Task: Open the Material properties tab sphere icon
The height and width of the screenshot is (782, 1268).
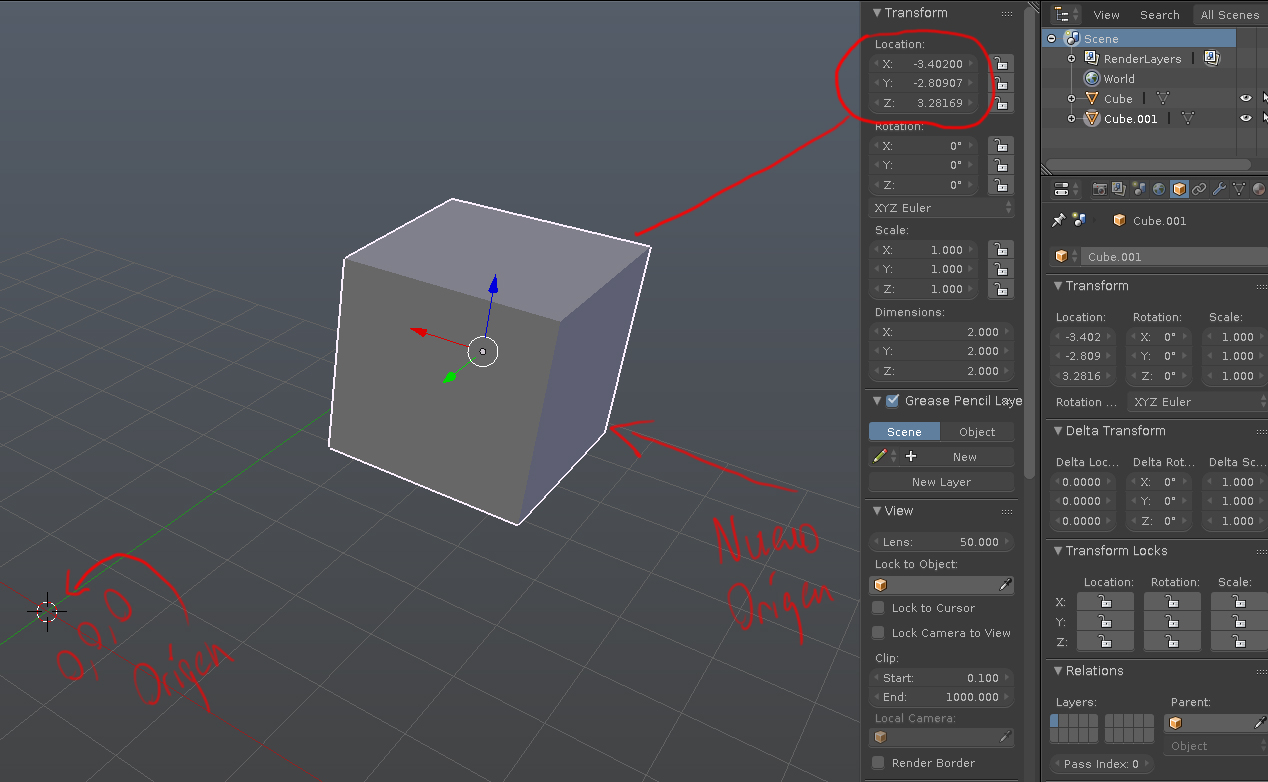Action: point(1259,189)
